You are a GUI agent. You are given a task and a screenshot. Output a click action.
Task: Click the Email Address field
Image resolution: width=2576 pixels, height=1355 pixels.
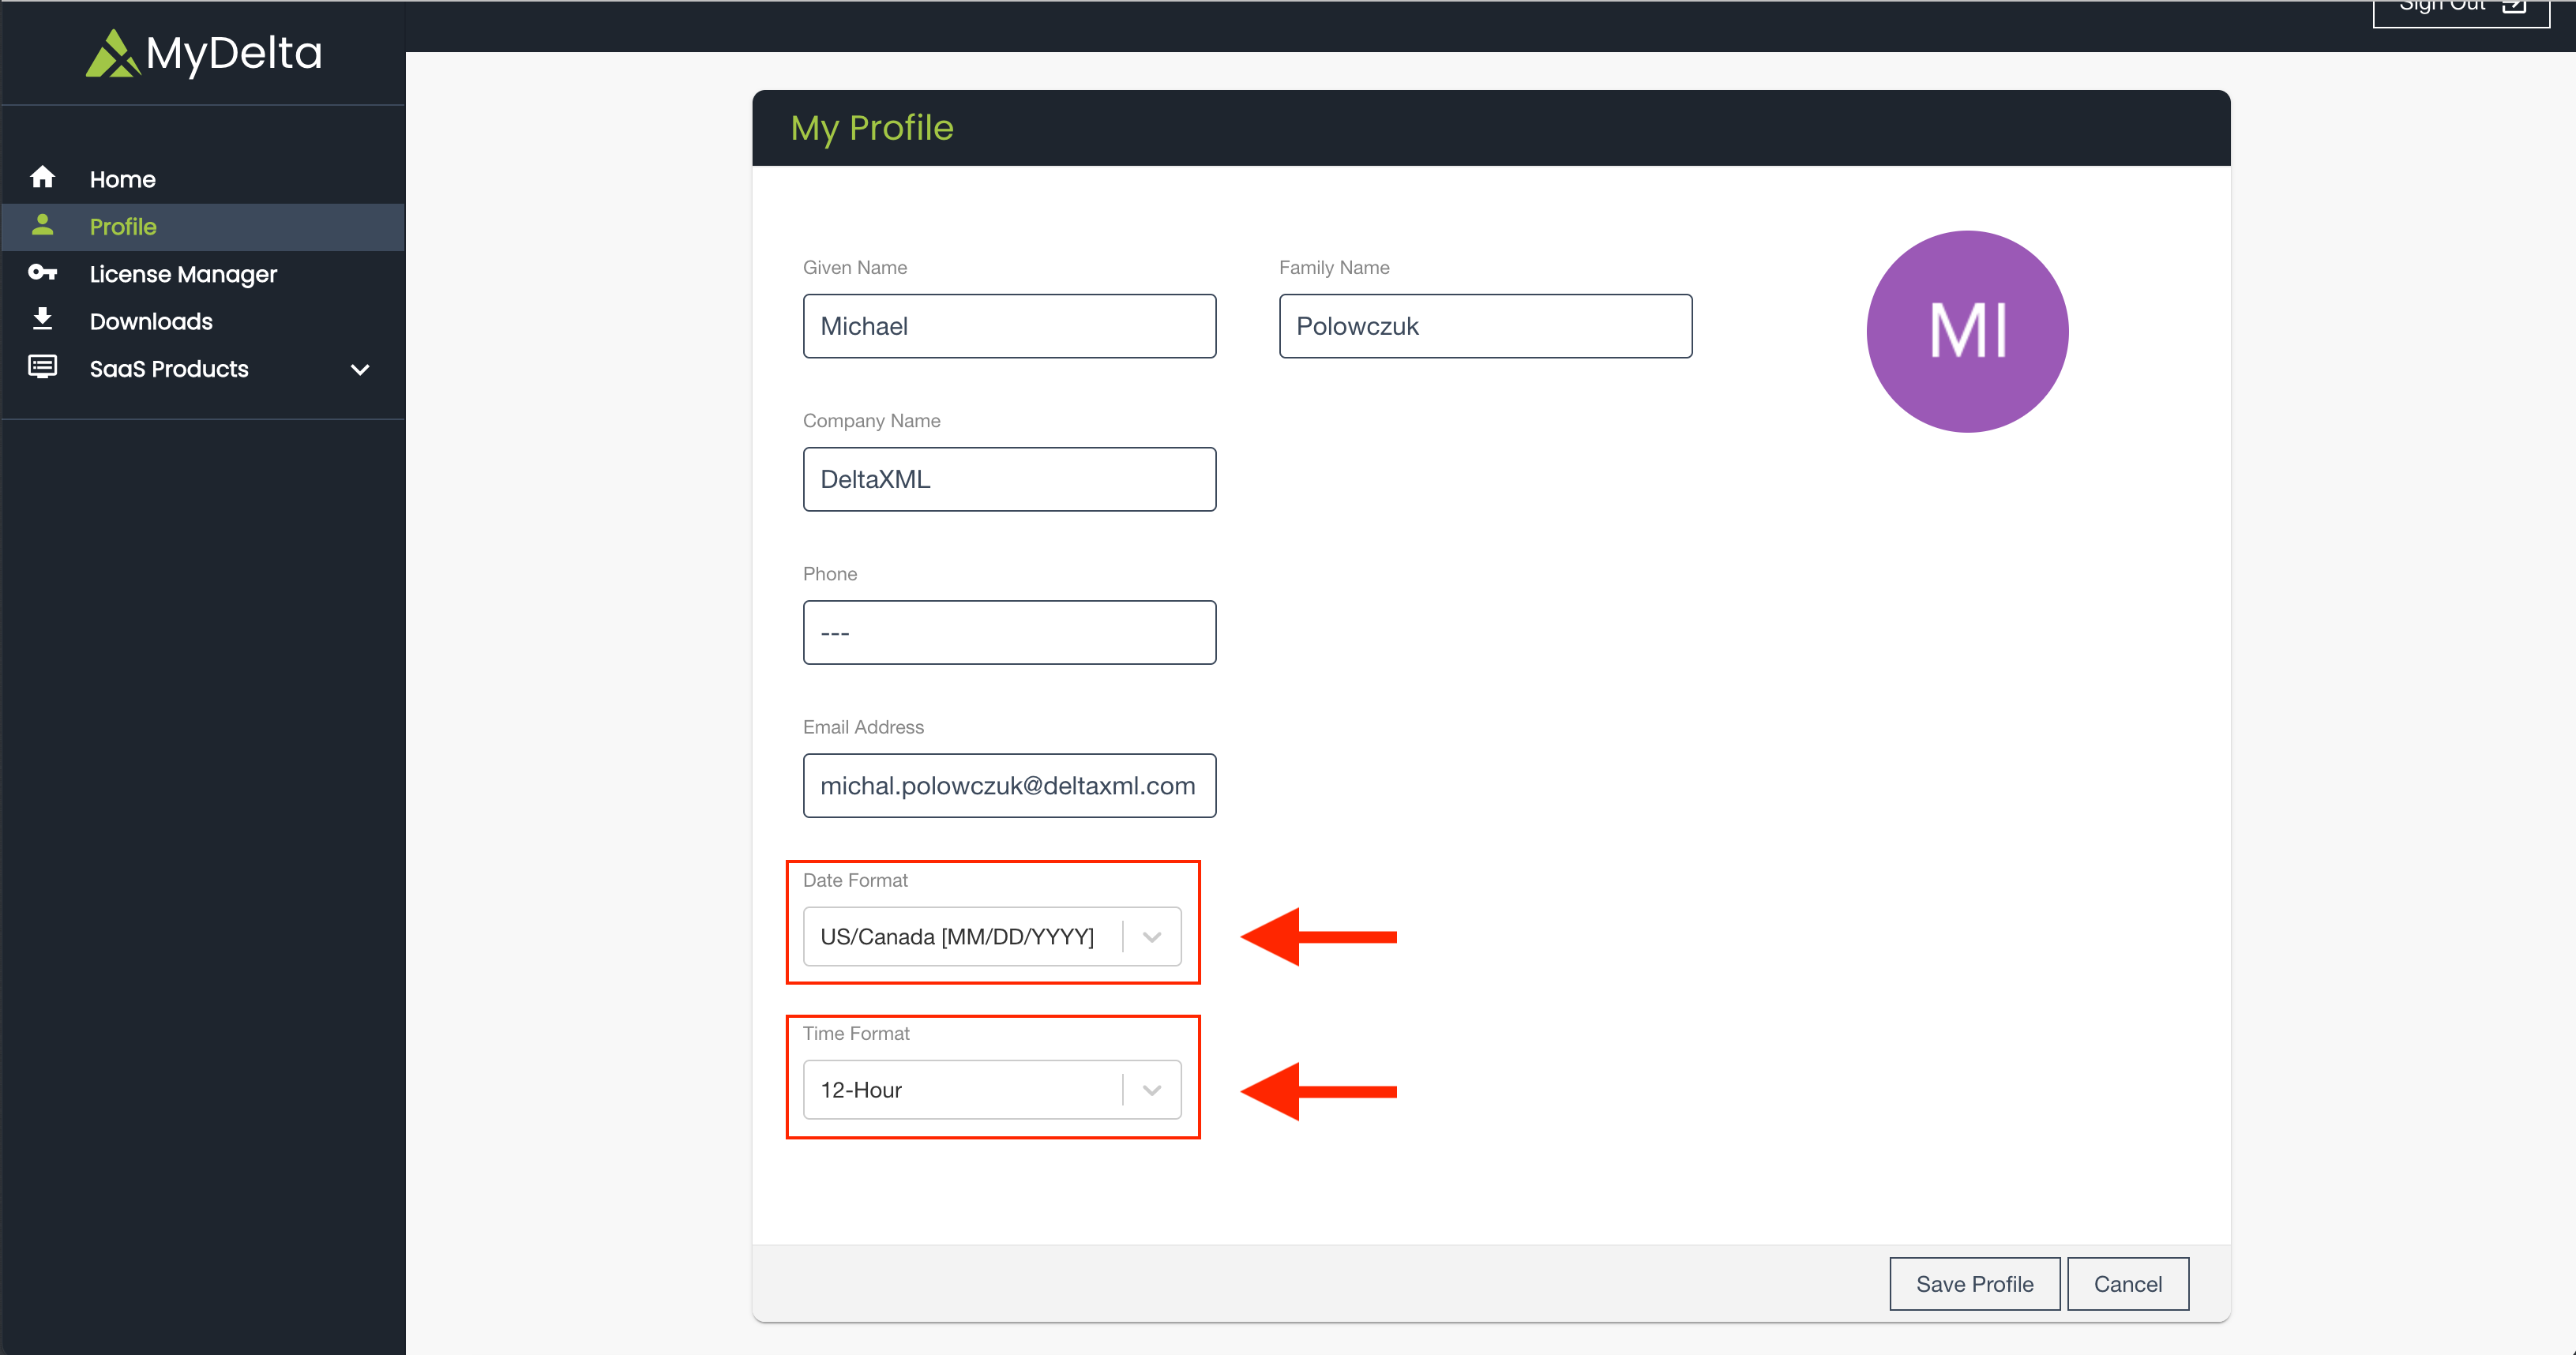point(1009,785)
